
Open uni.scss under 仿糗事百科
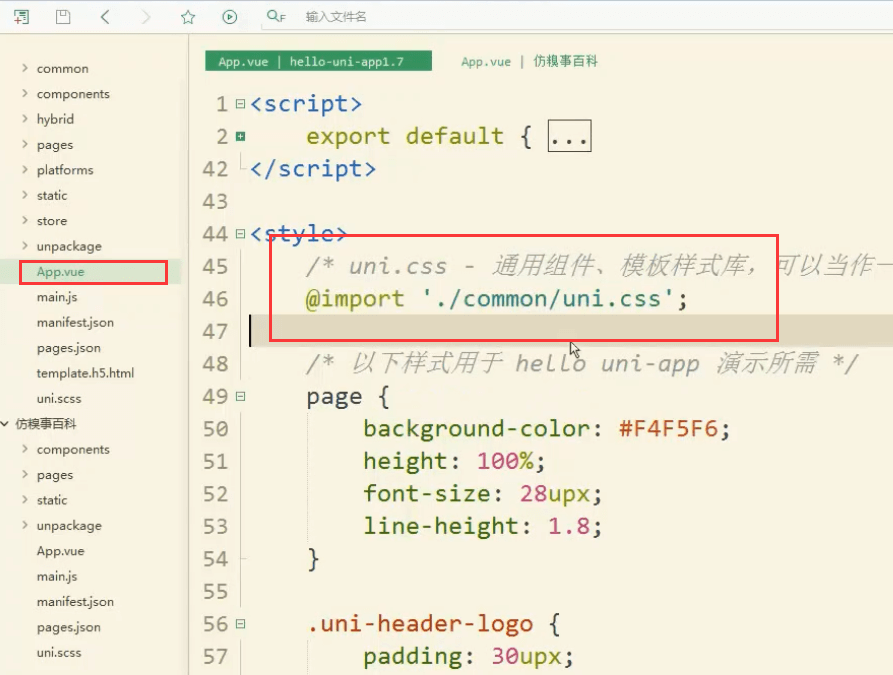[59, 653]
